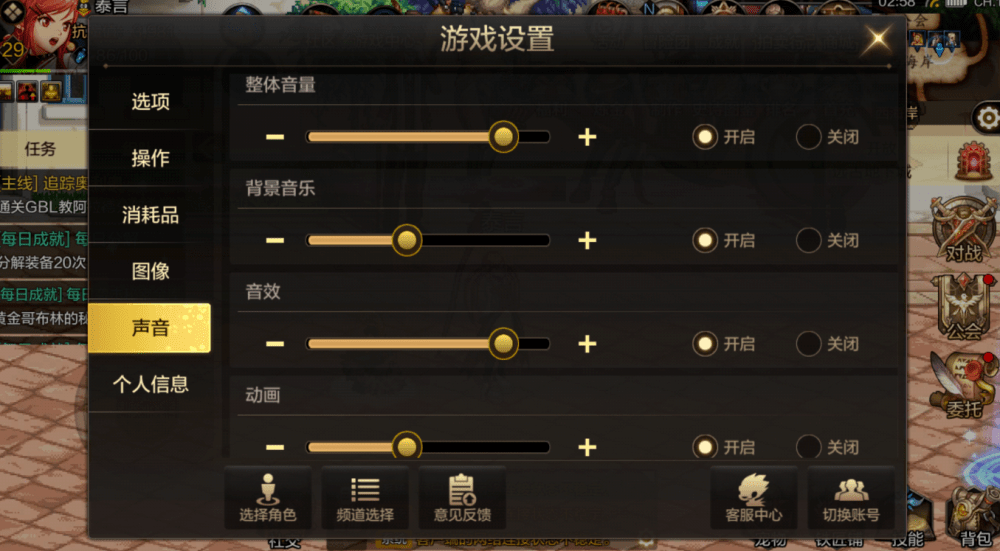Open 频道选择 channel list icon
This screenshot has width=1000, height=551.
coord(365,497)
